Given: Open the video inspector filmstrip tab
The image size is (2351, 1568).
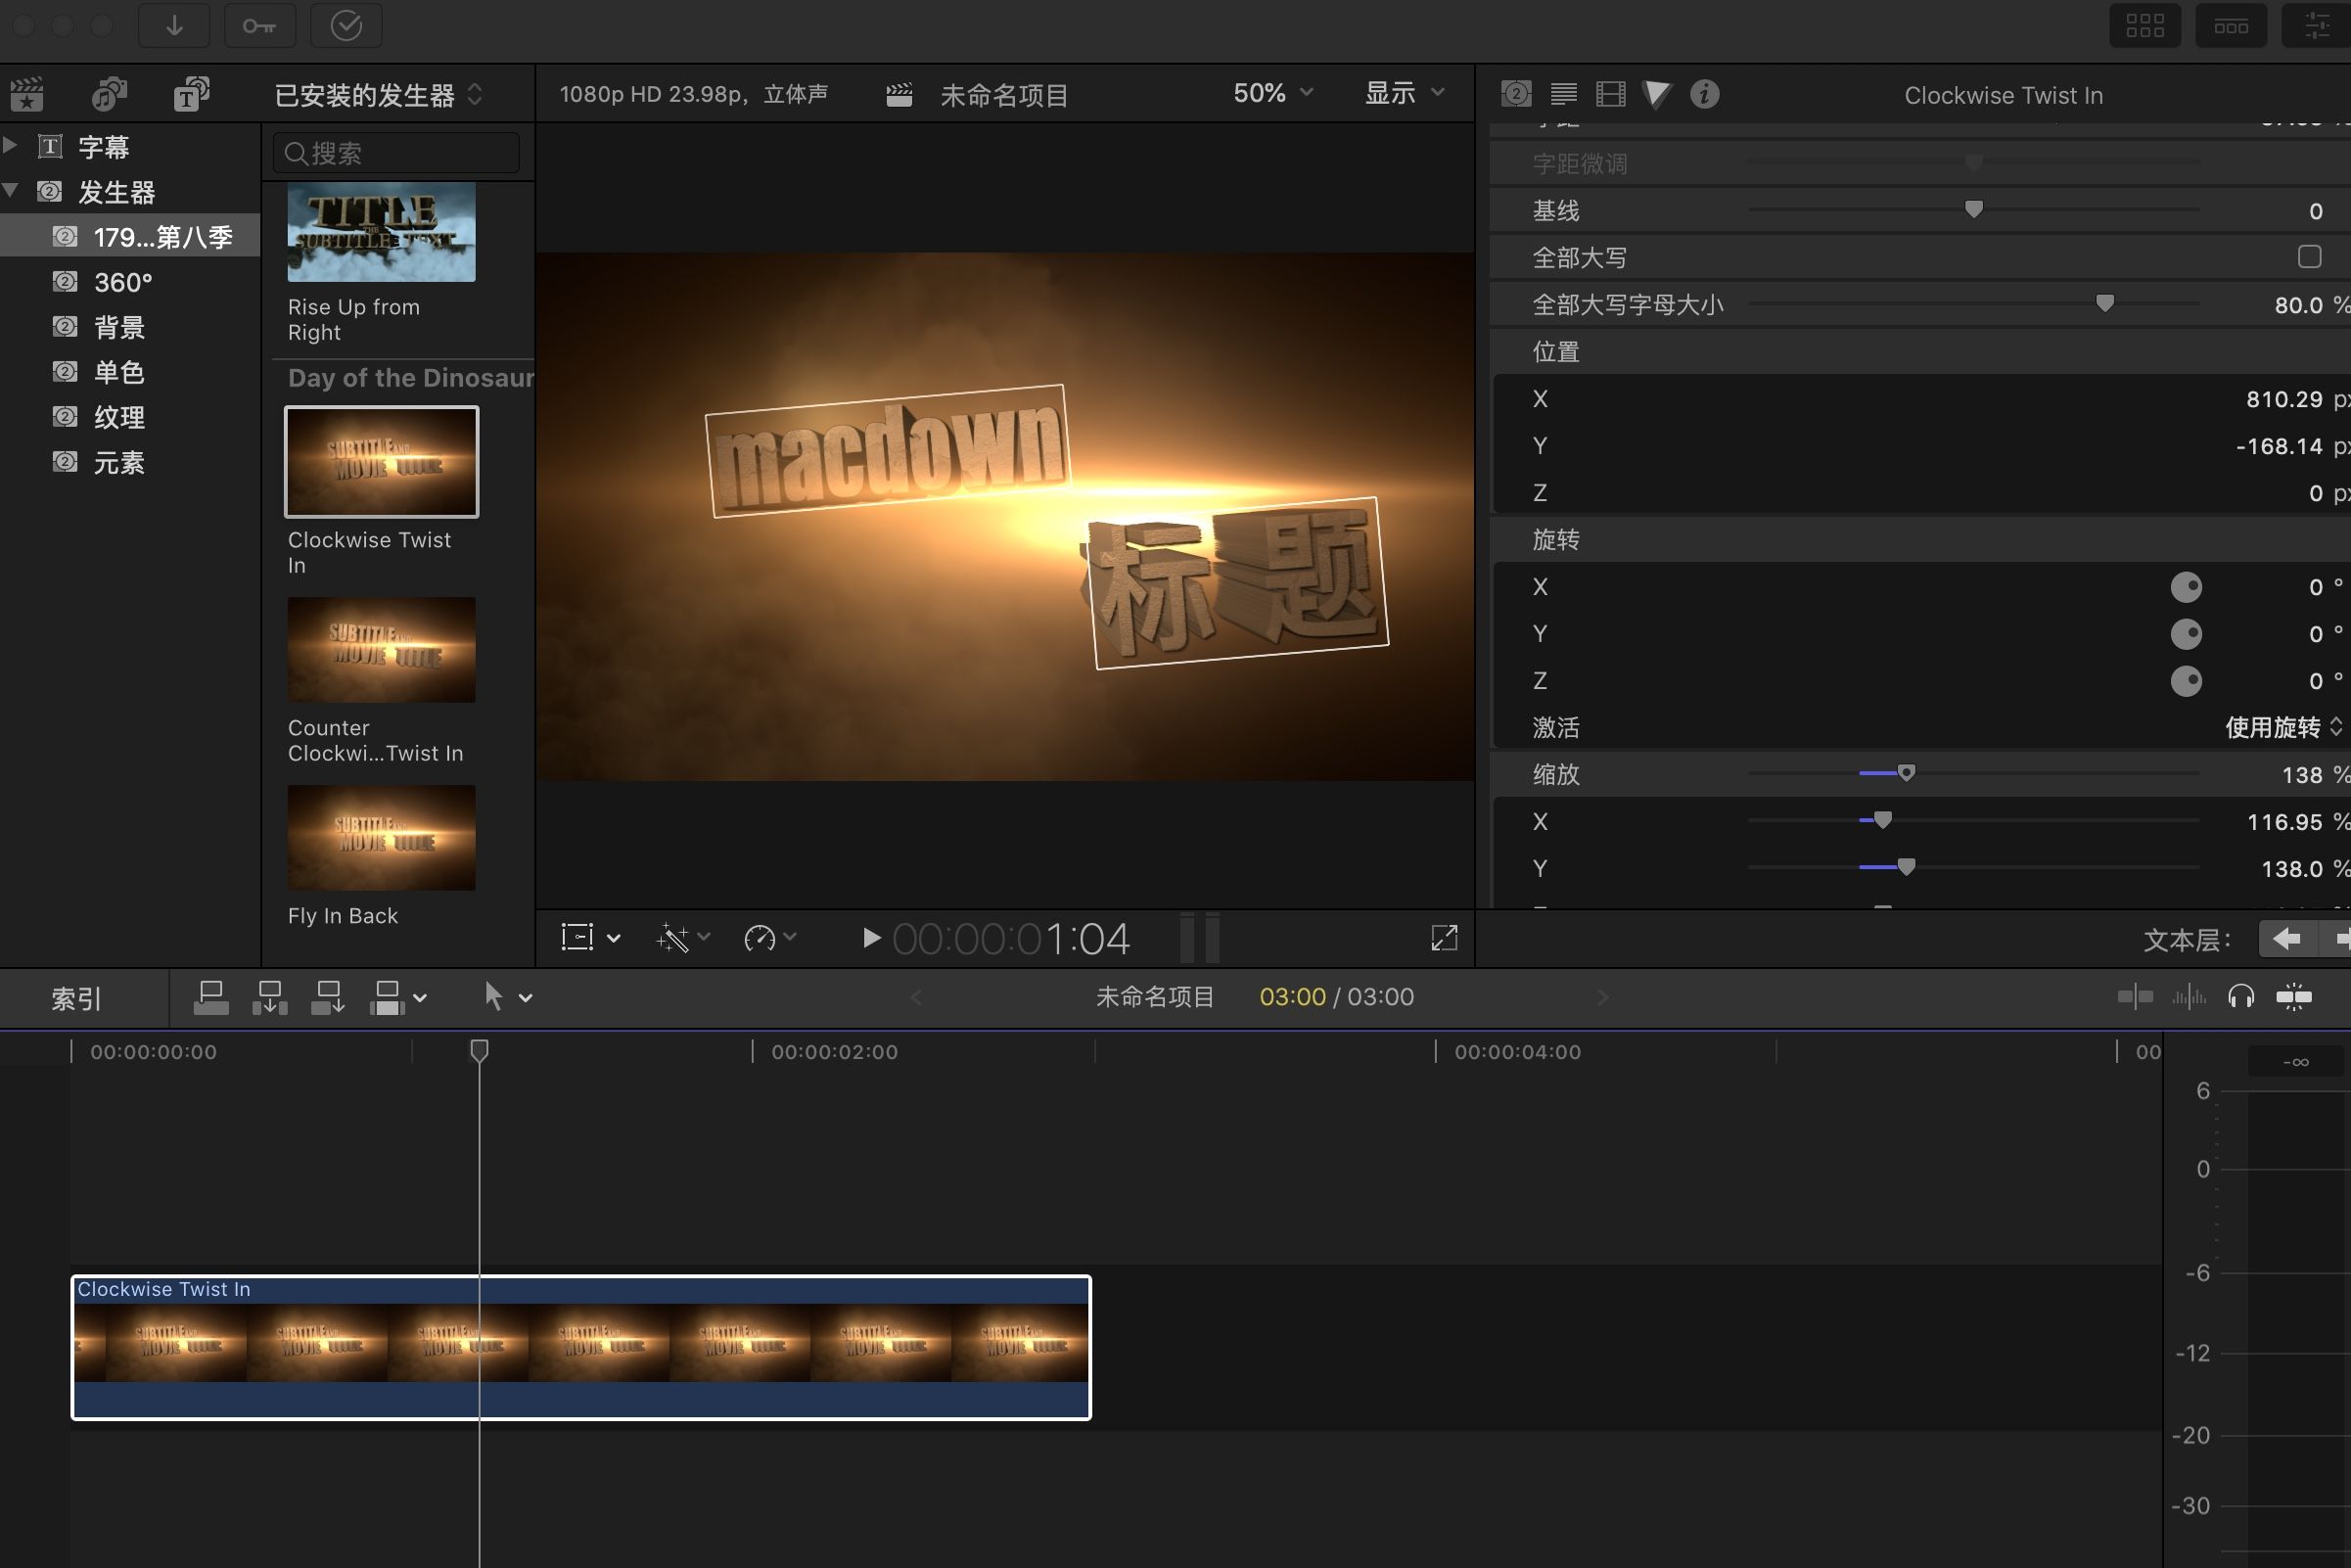Looking at the screenshot, I should tap(1610, 94).
